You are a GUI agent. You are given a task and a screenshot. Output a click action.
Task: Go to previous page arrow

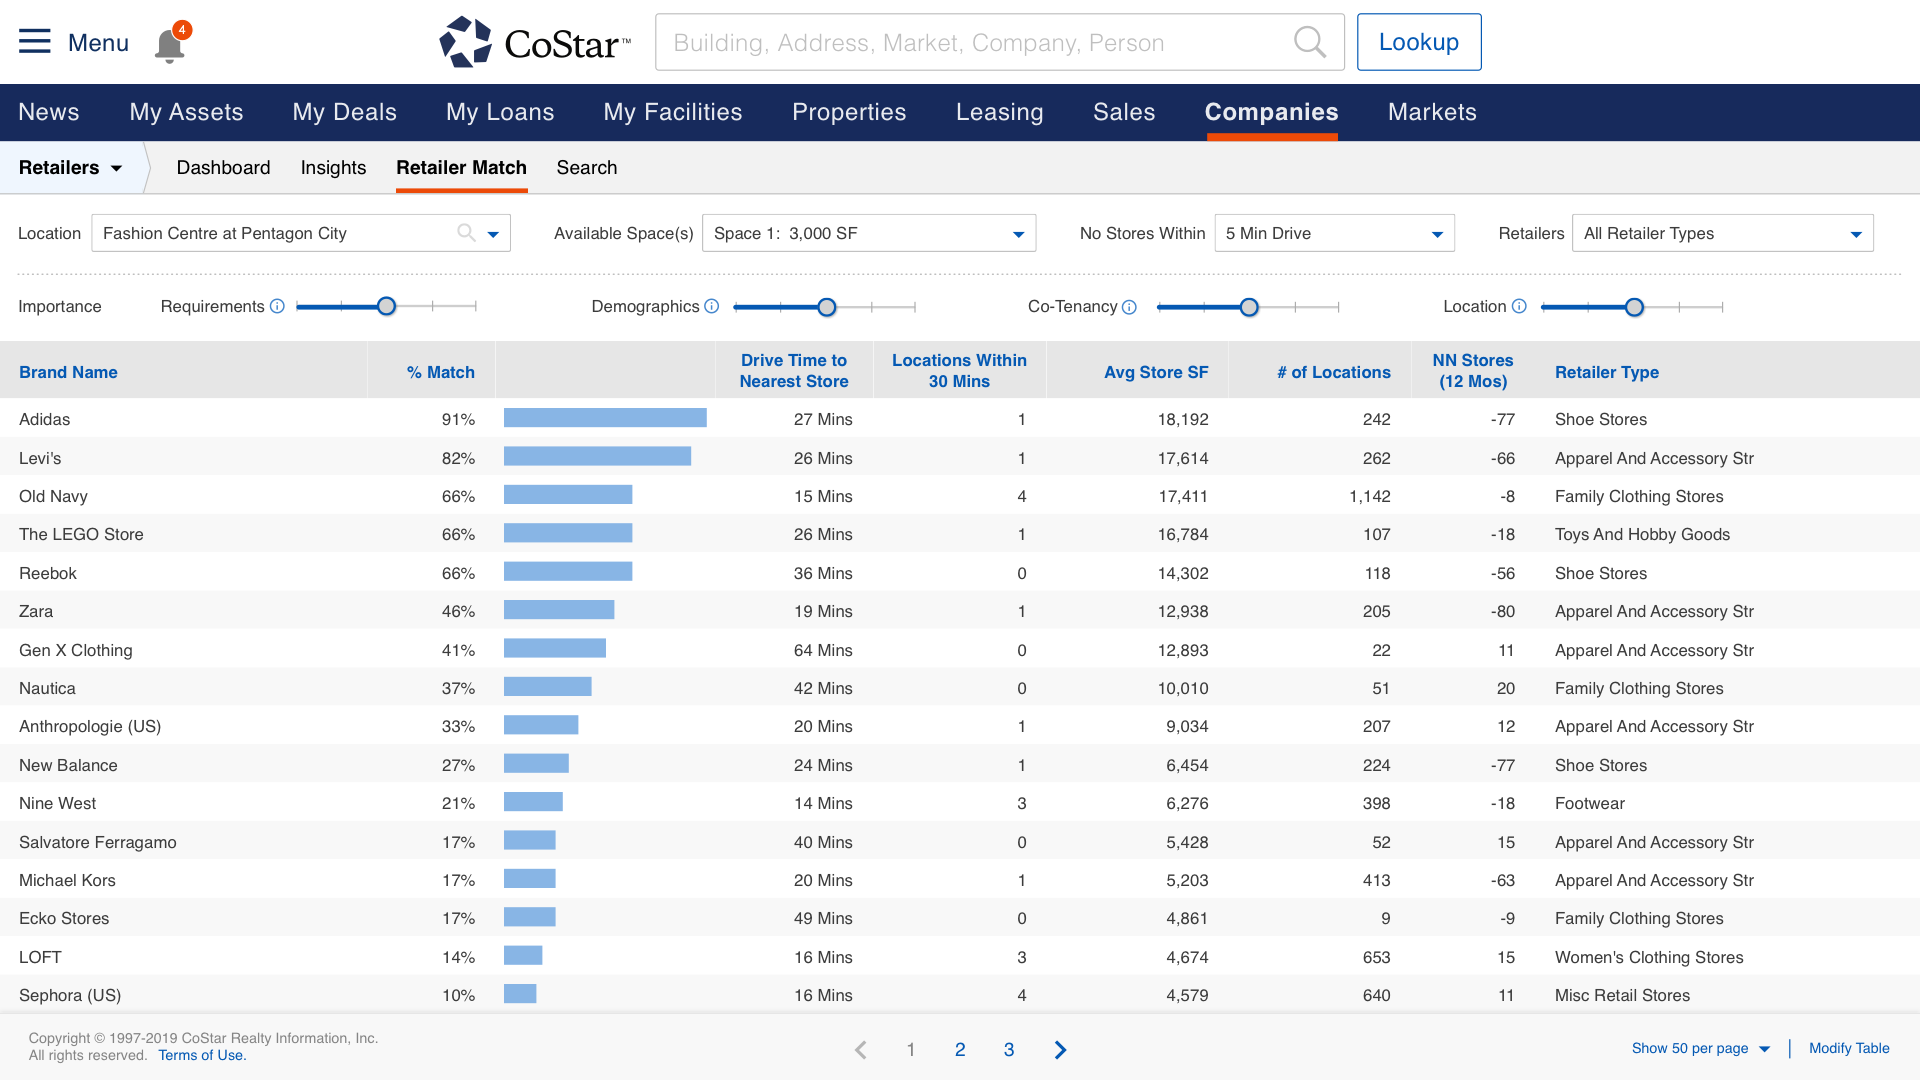pos(861,1050)
